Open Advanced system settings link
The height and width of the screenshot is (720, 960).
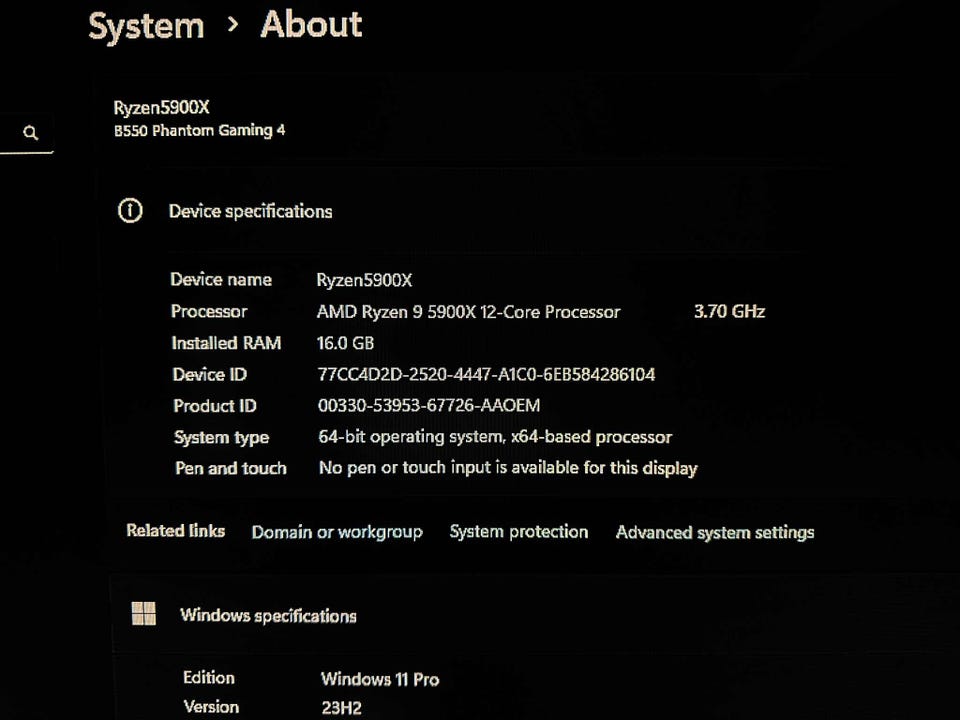pos(714,533)
